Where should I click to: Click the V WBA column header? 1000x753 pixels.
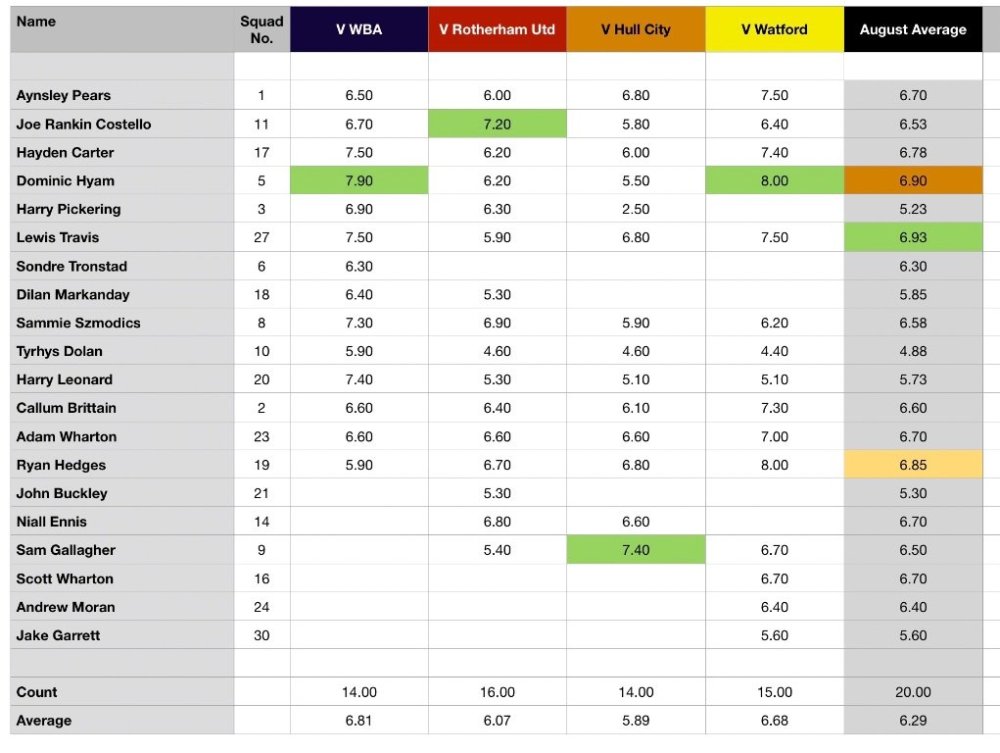(359, 30)
